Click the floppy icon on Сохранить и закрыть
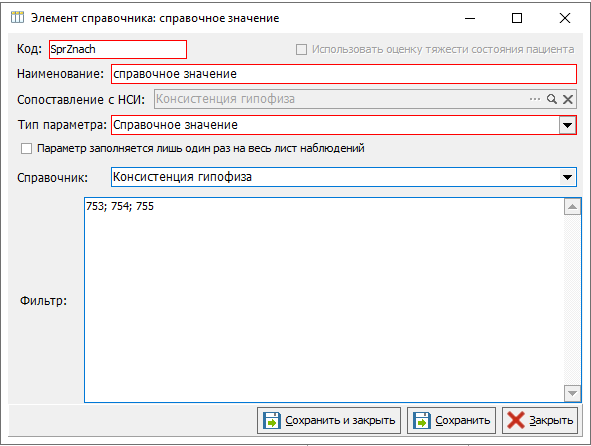The width and height of the screenshot is (591, 446). click(272, 420)
